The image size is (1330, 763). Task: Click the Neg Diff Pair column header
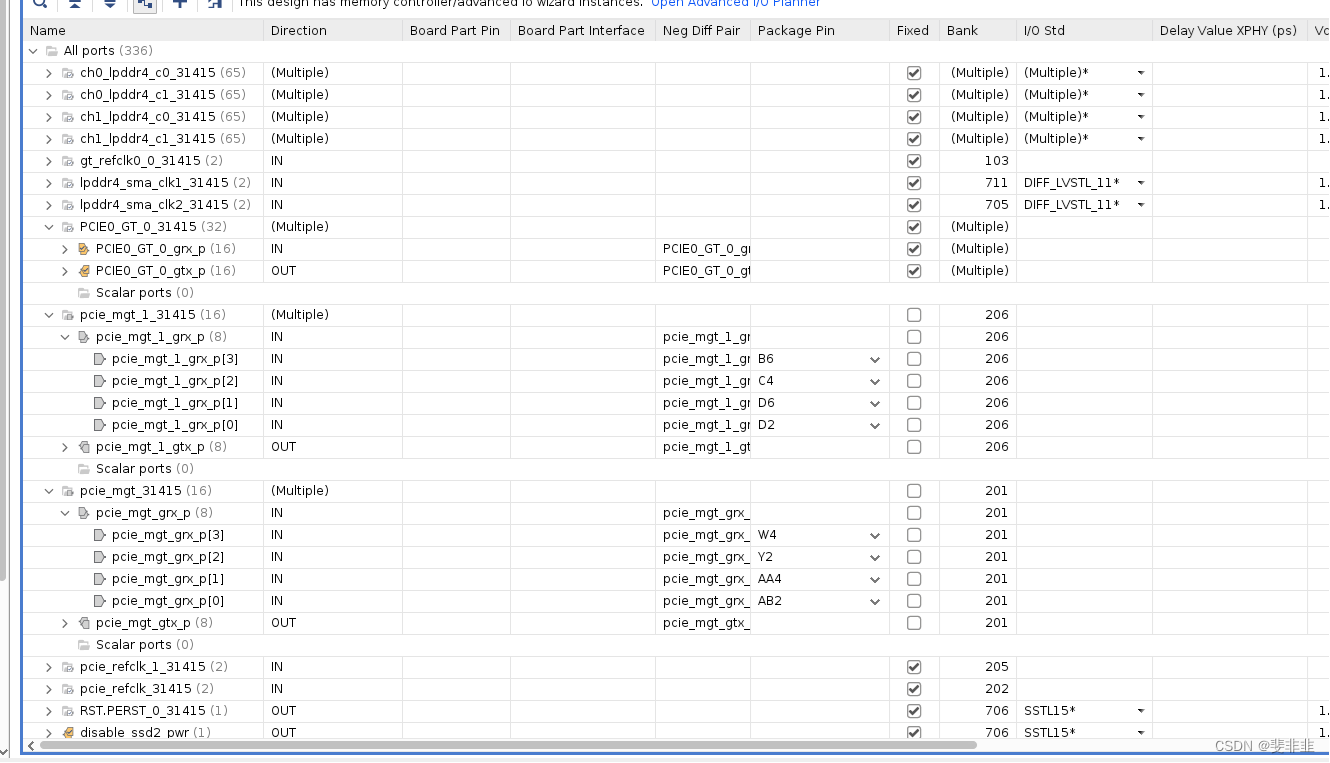coord(703,30)
